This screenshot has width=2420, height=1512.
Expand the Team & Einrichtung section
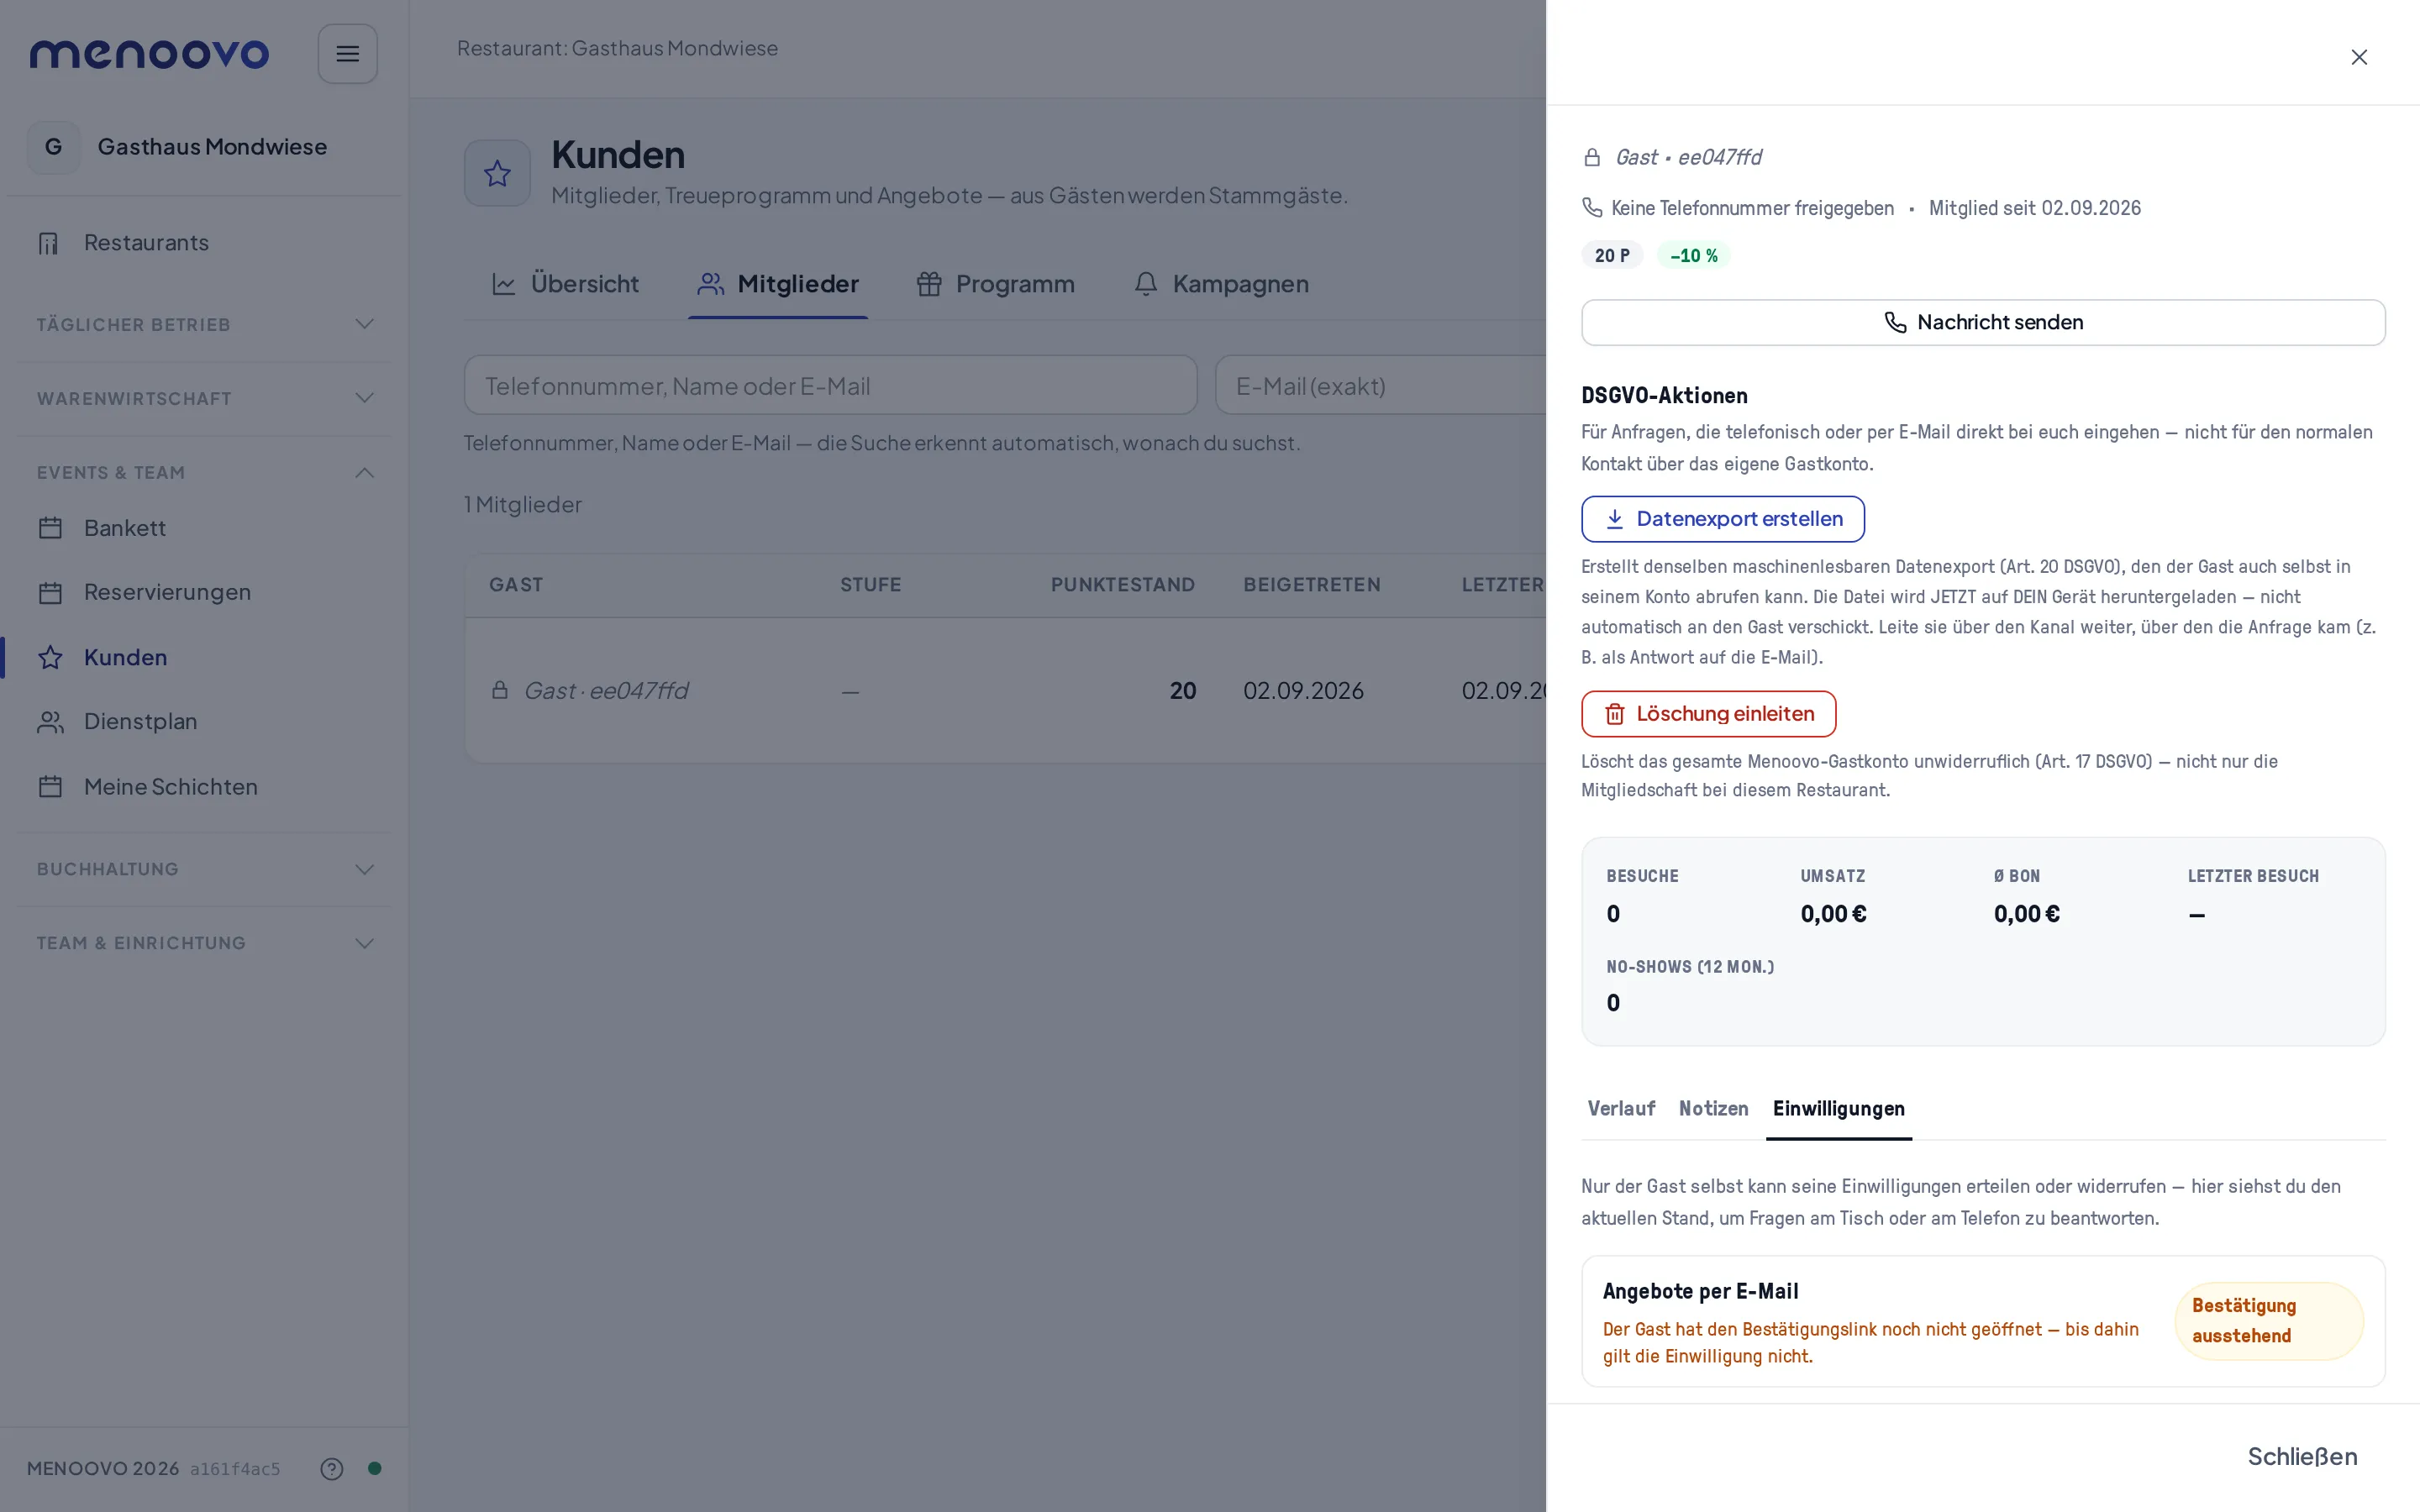(204, 943)
